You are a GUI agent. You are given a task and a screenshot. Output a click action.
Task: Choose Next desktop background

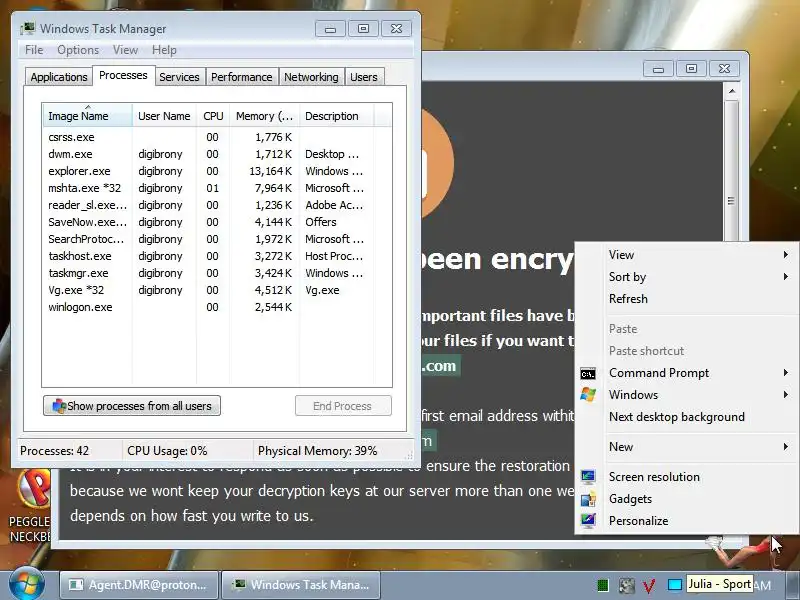click(x=686, y=417)
